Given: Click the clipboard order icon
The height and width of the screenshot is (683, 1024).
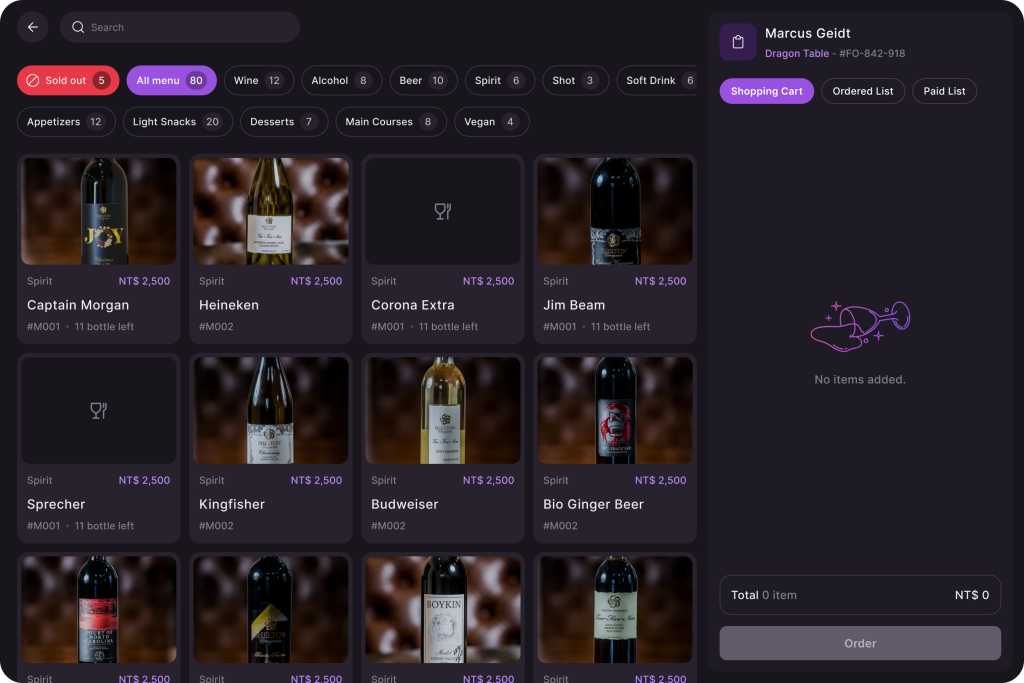Looking at the screenshot, I should pos(738,42).
